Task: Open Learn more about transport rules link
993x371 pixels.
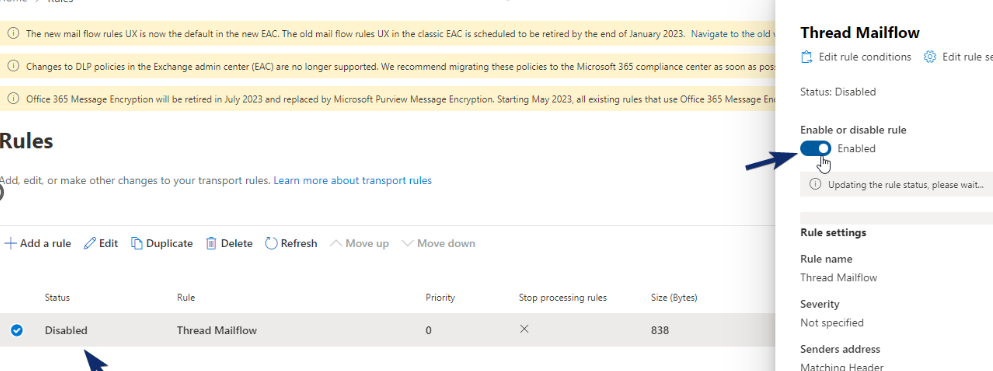Action: tap(353, 180)
